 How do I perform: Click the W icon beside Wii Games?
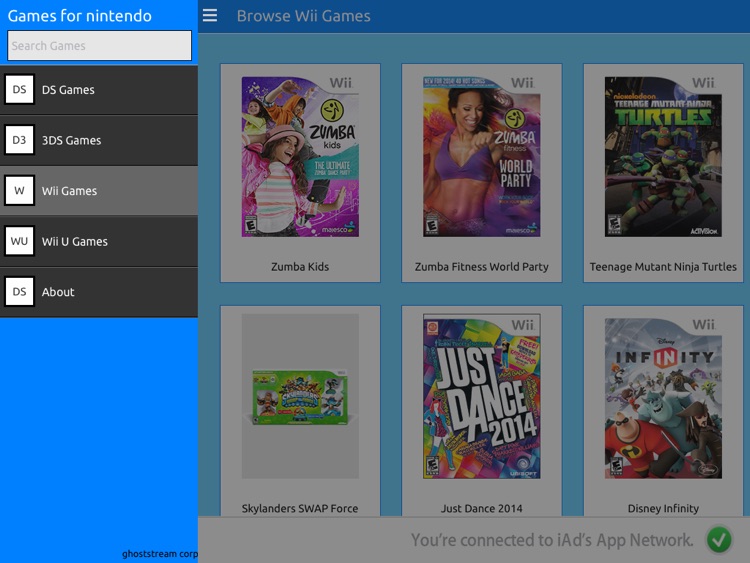pos(19,190)
